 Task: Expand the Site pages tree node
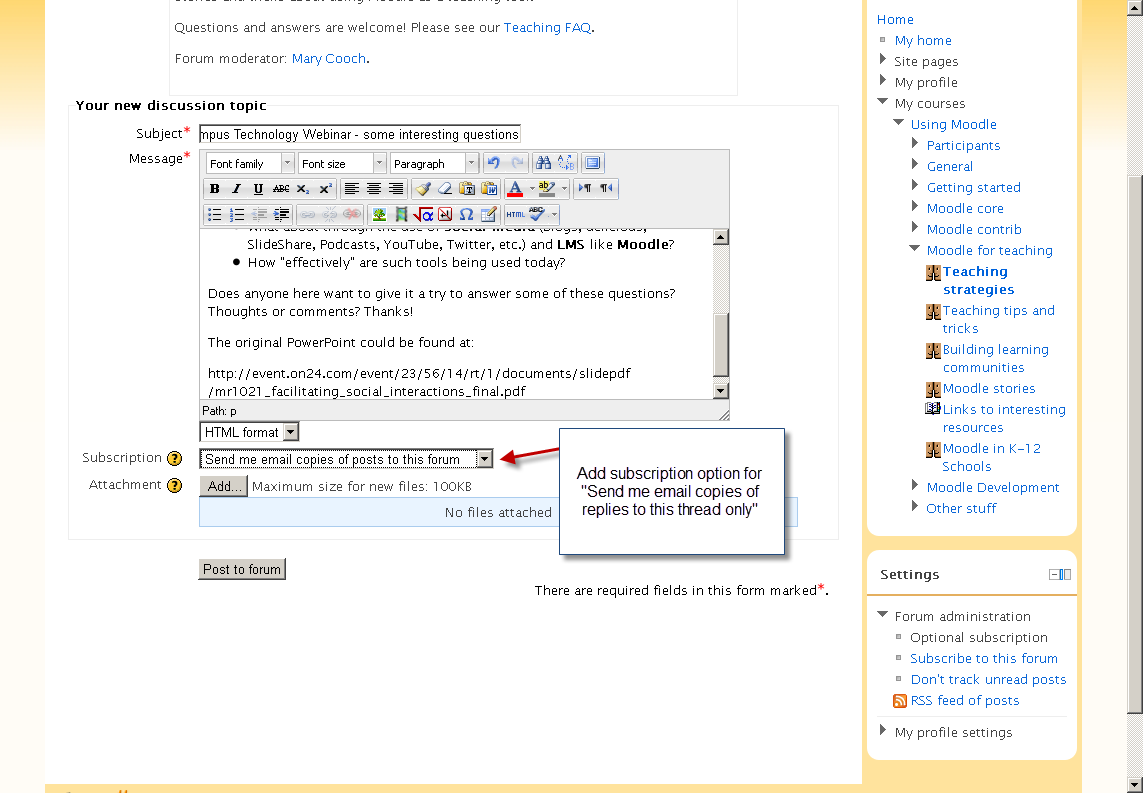point(883,60)
